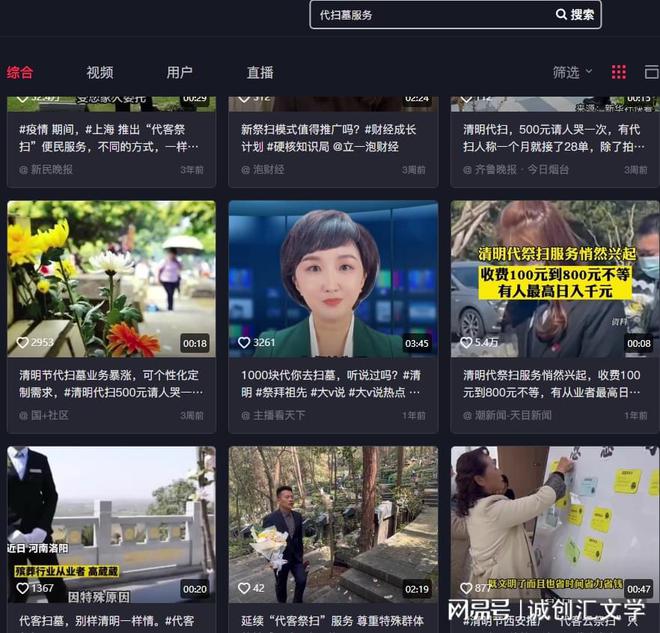Image resolution: width=660 pixels, height=633 pixels.
Task: Open the 清明代祭扫服务悄然兴起 video thumbnail
Action: (x=555, y=279)
